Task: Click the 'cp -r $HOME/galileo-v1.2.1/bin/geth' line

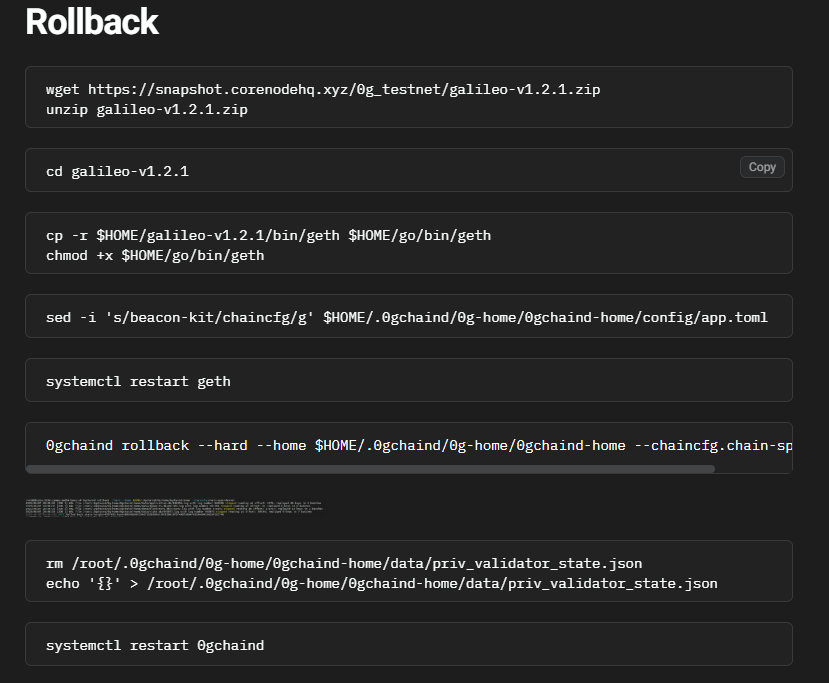Action: (269, 235)
